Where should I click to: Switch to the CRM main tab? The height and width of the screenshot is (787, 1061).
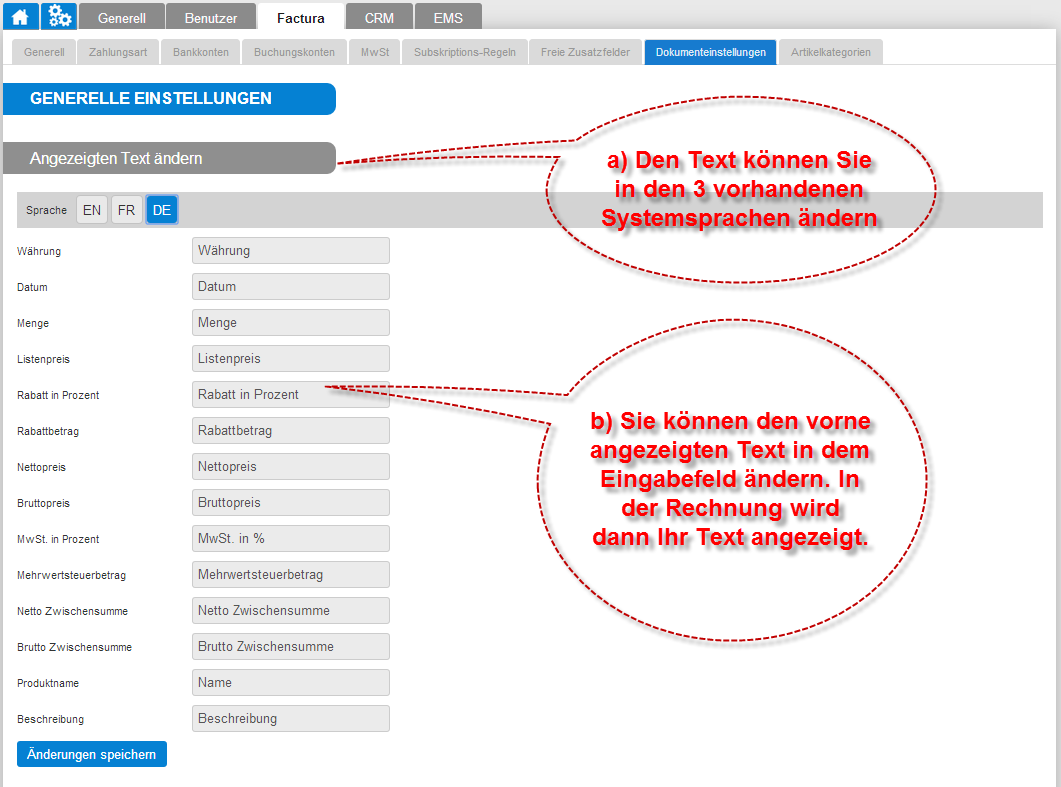(379, 18)
